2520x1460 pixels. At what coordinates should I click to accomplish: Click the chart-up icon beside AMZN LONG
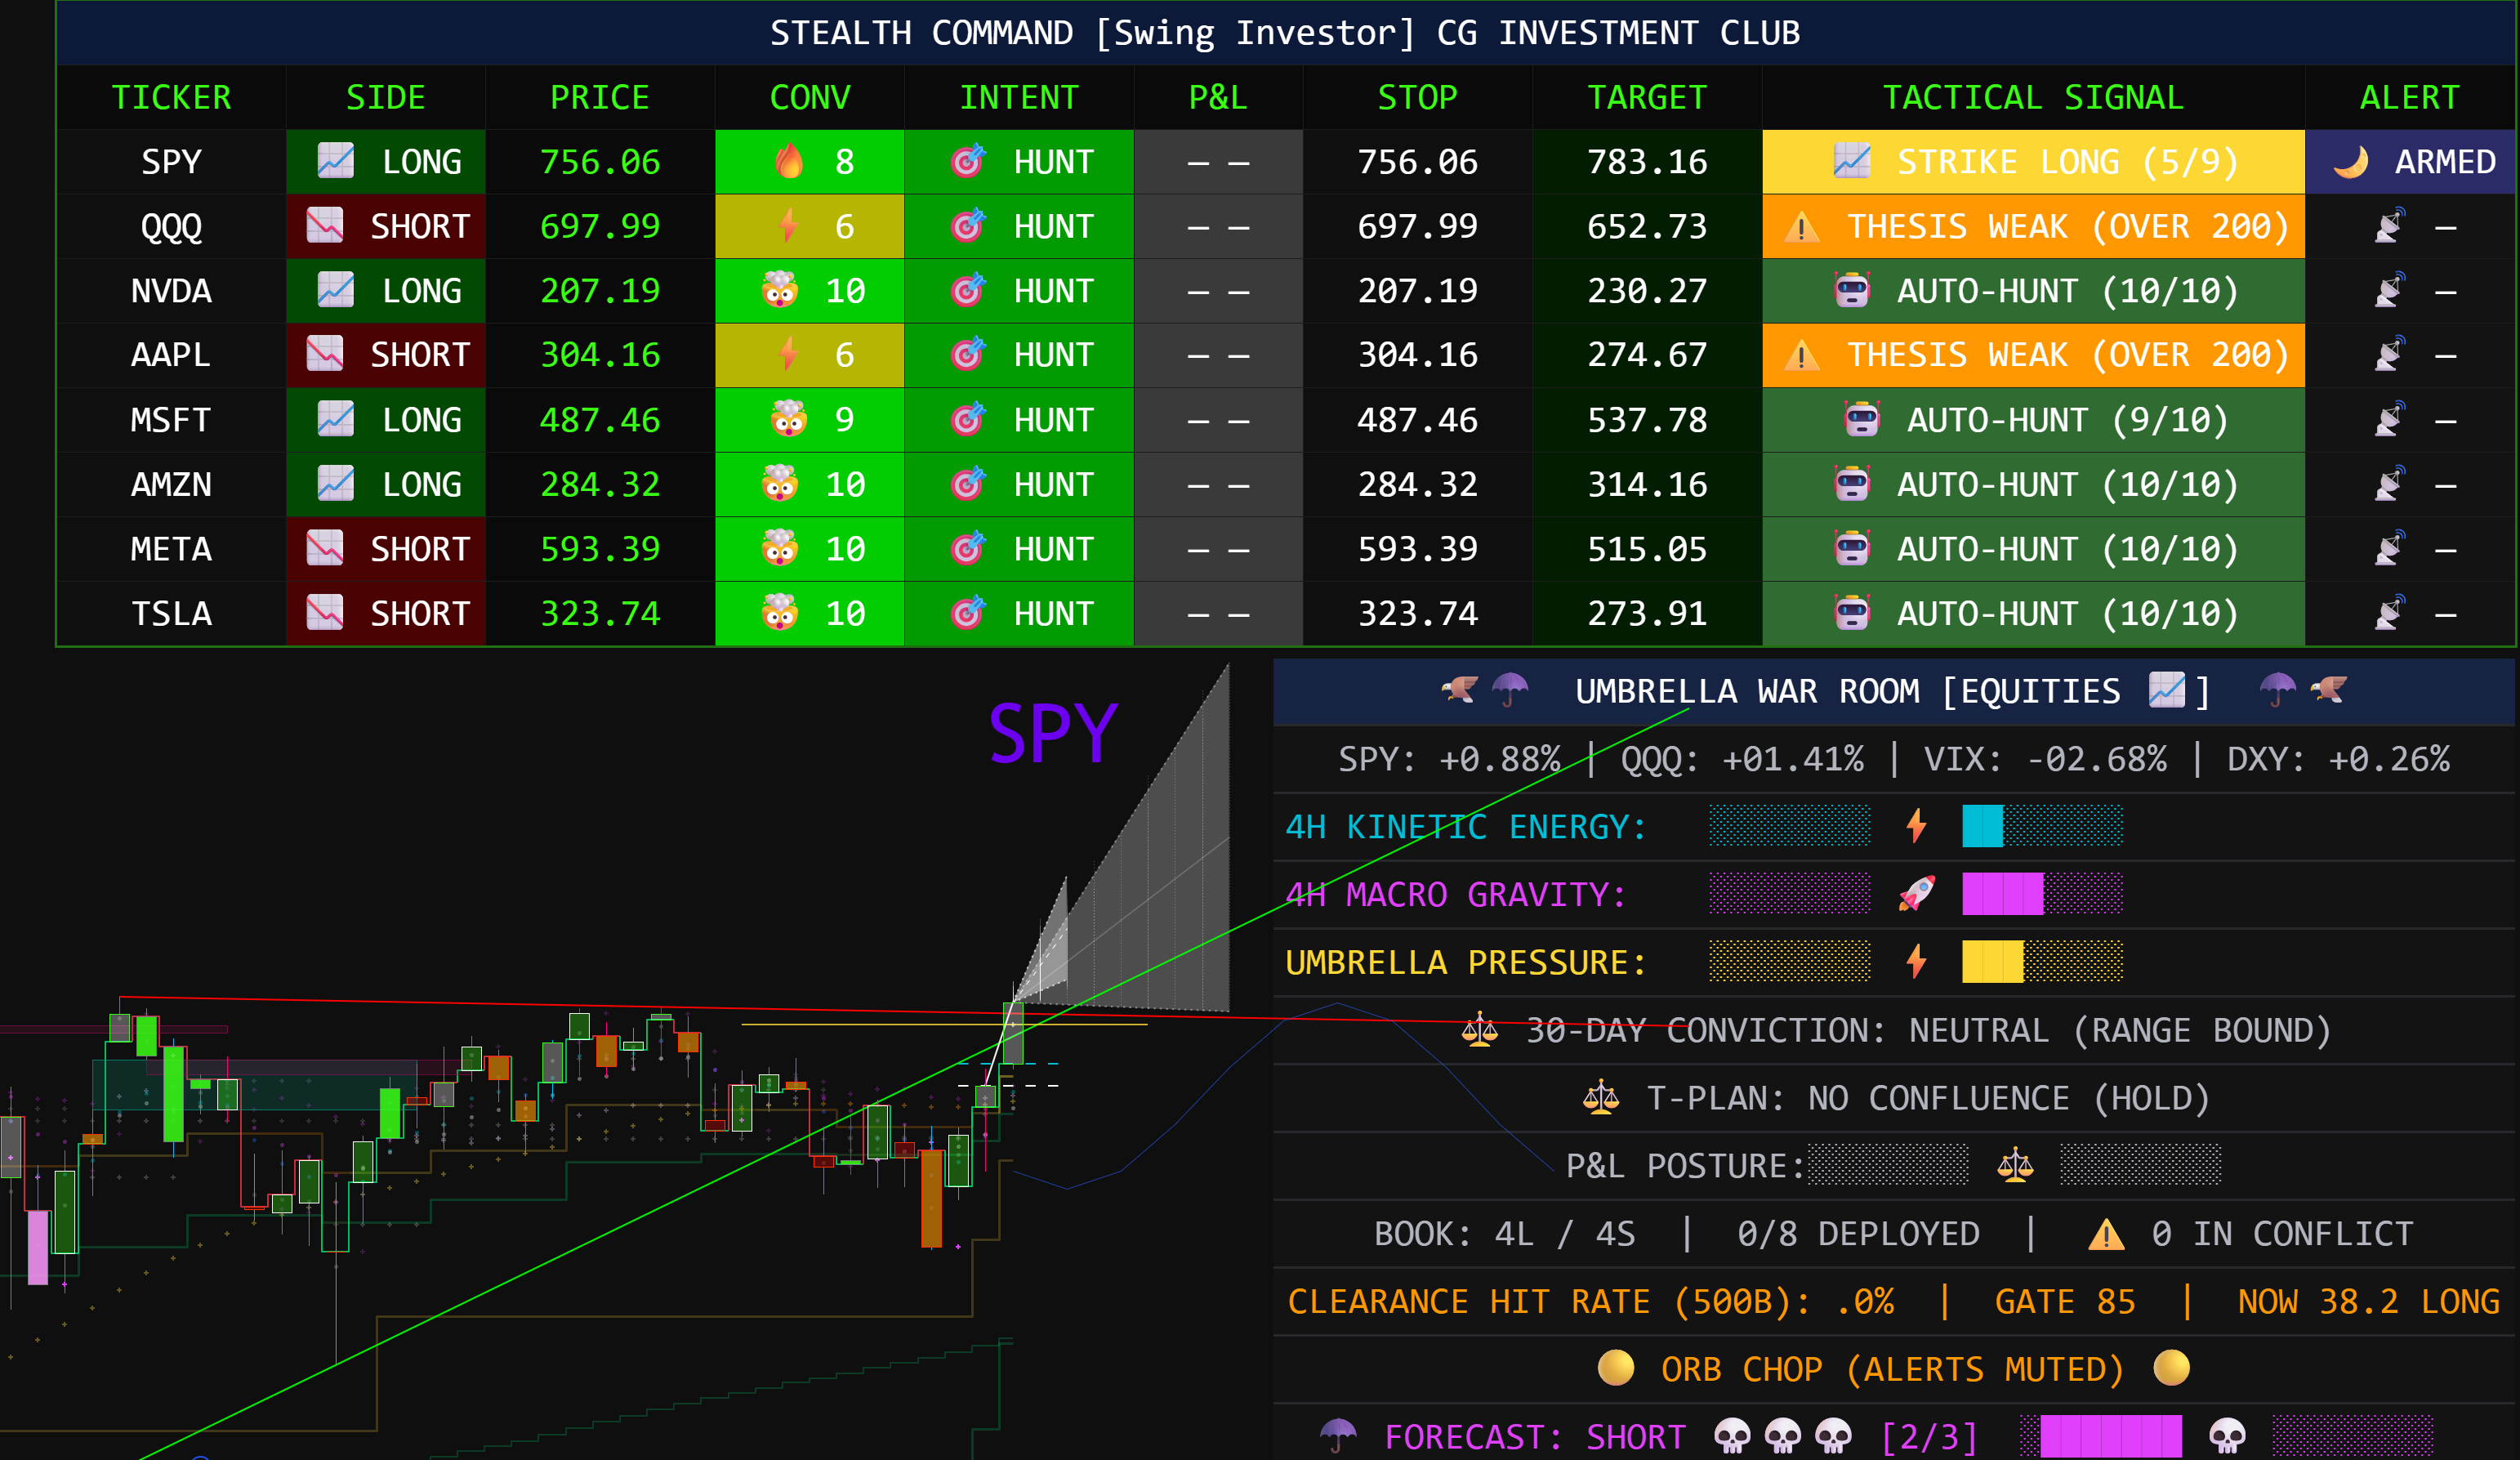click(x=335, y=483)
